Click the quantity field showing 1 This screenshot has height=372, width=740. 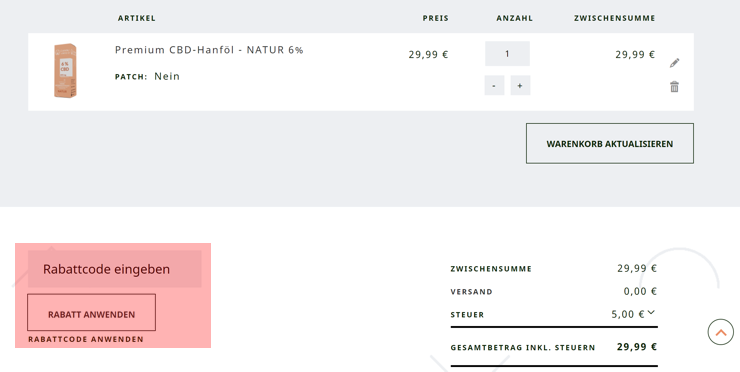tap(507, 54)
